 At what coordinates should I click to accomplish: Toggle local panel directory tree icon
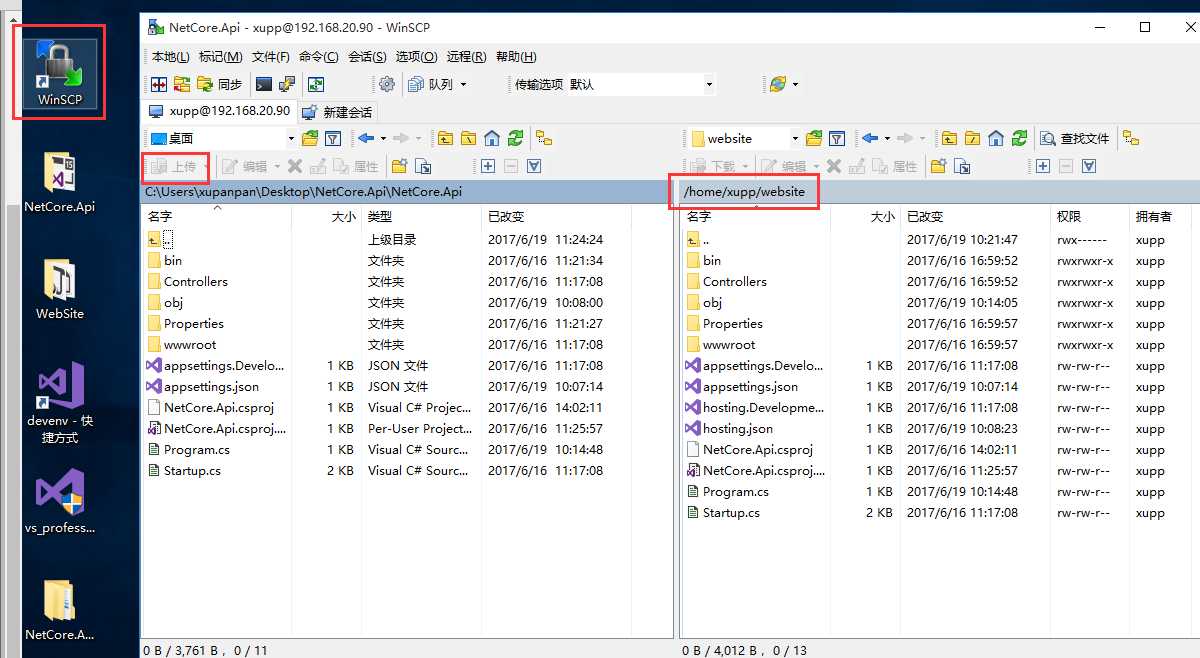point(544,138)
